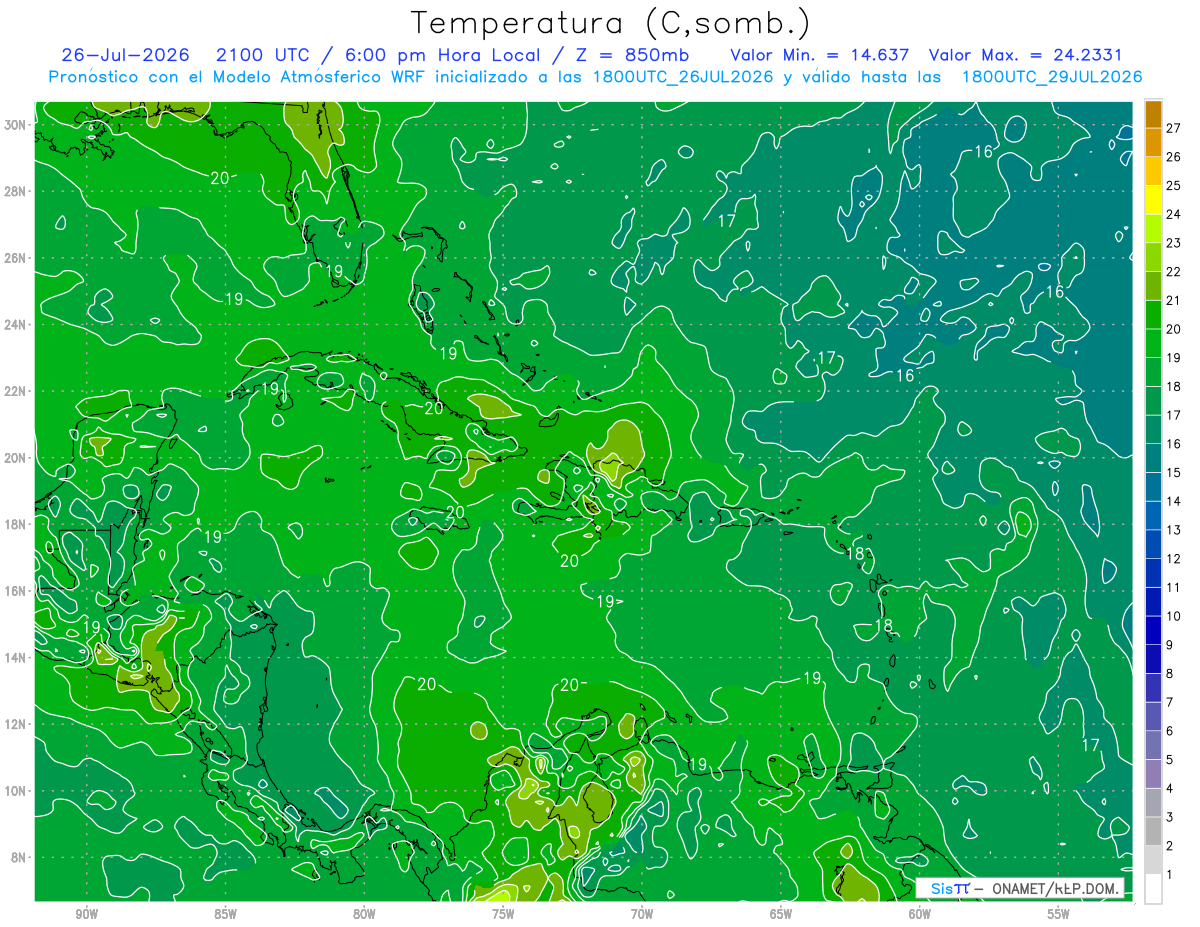Click the '60W' longitude axis label

pos(920,914)
